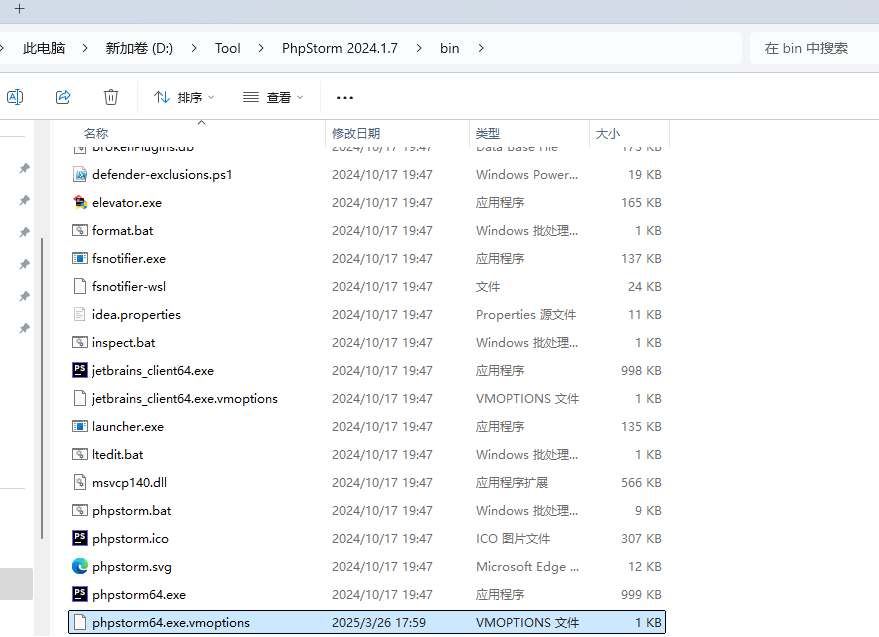Select the ltedit.bat file name
Screen dimensions: 879x637
tap(118, 455)
